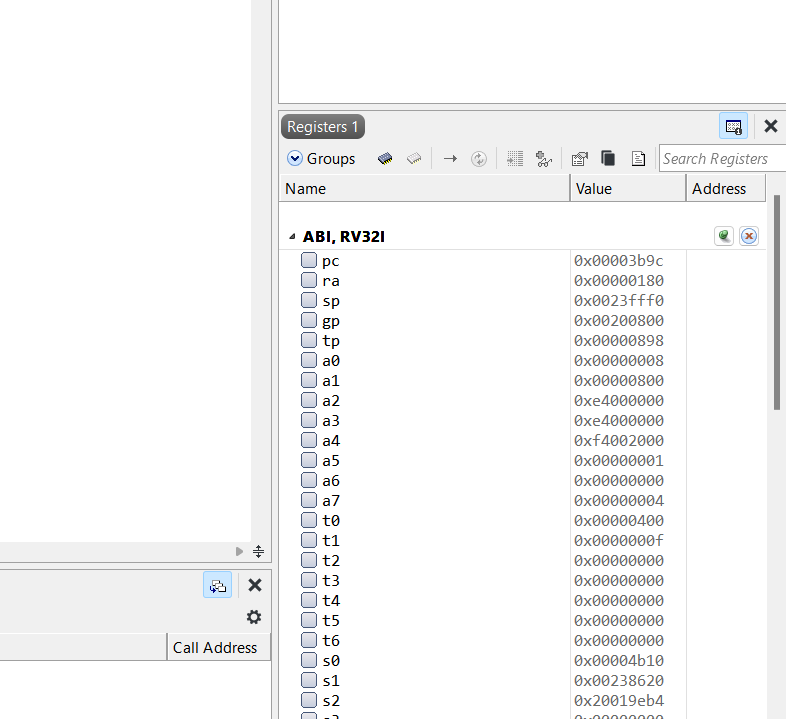Screen dimensions: 786x719
Task: Click the Address column header
Action: pos(725,189)
